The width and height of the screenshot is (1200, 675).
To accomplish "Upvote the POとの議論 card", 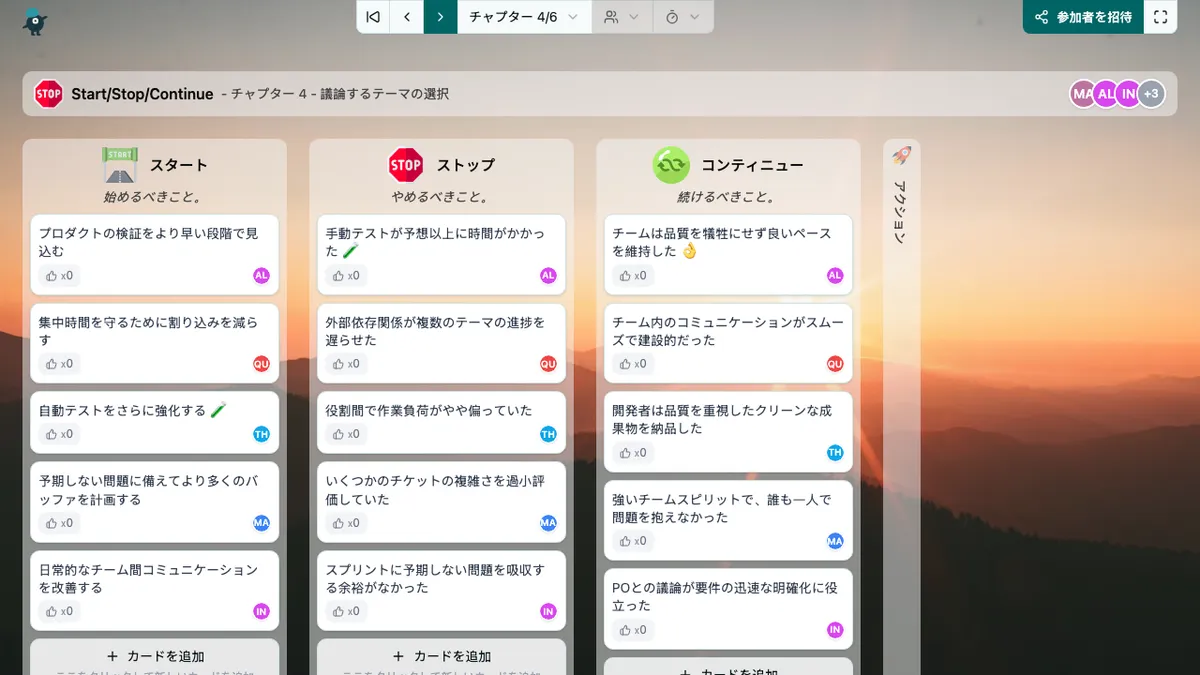I will pos(631,630).
